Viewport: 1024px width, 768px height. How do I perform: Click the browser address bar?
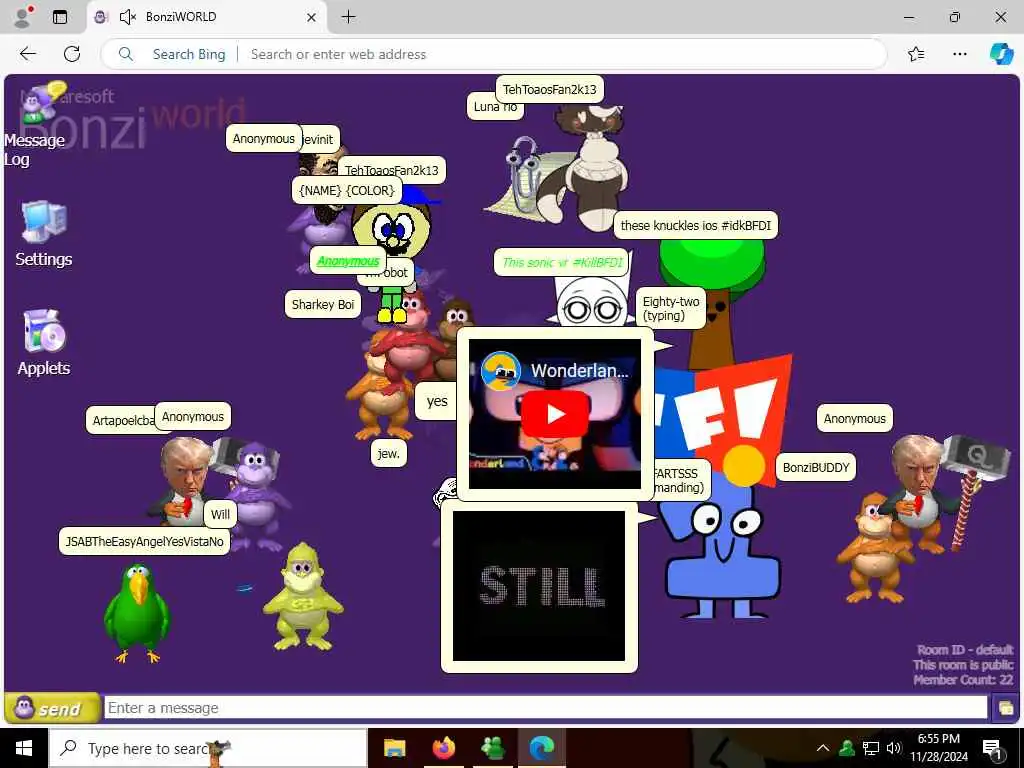click(494, 54)
